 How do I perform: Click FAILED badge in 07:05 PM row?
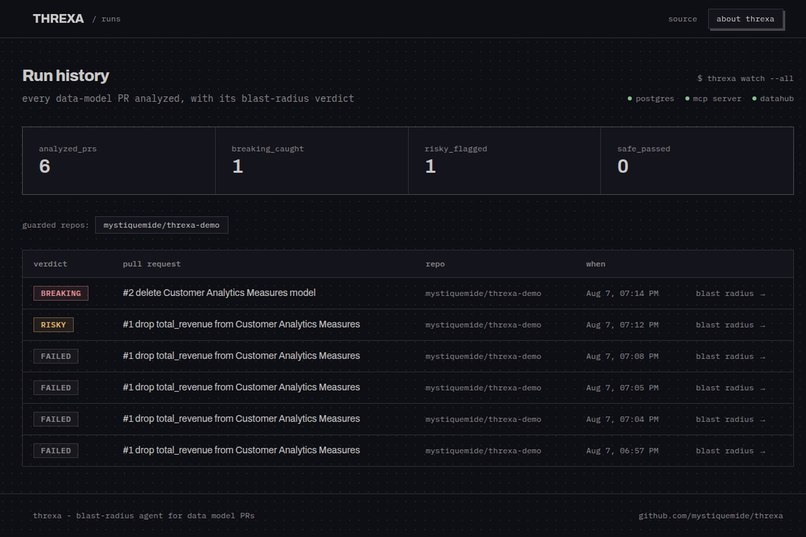[x=56, y=387]
